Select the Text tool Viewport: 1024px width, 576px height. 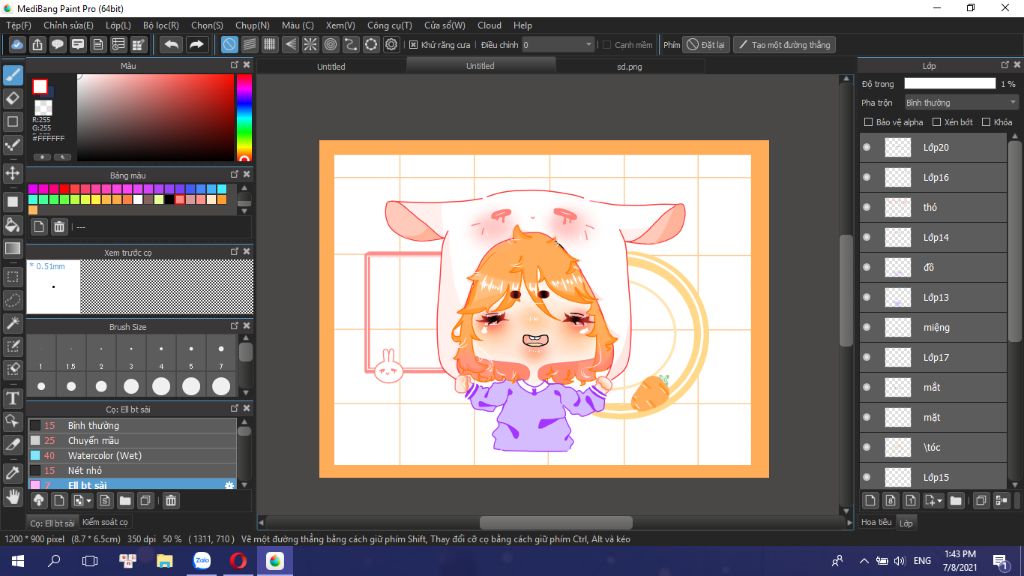pos(12,398)
